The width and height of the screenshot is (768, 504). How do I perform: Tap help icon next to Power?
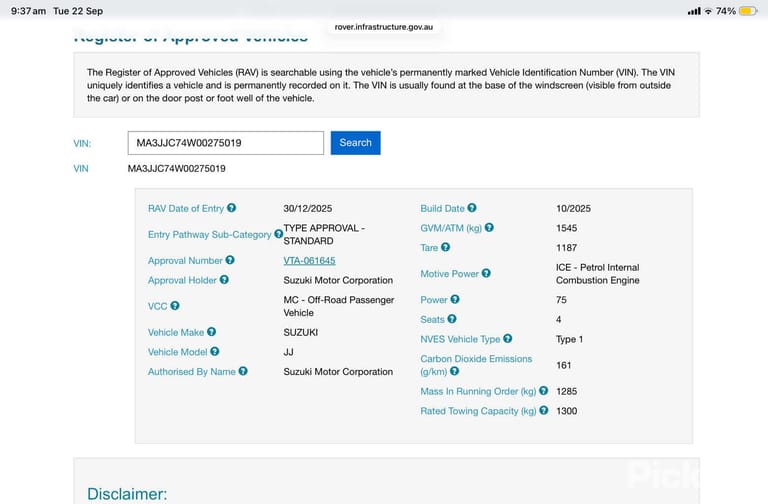(455, 299)
